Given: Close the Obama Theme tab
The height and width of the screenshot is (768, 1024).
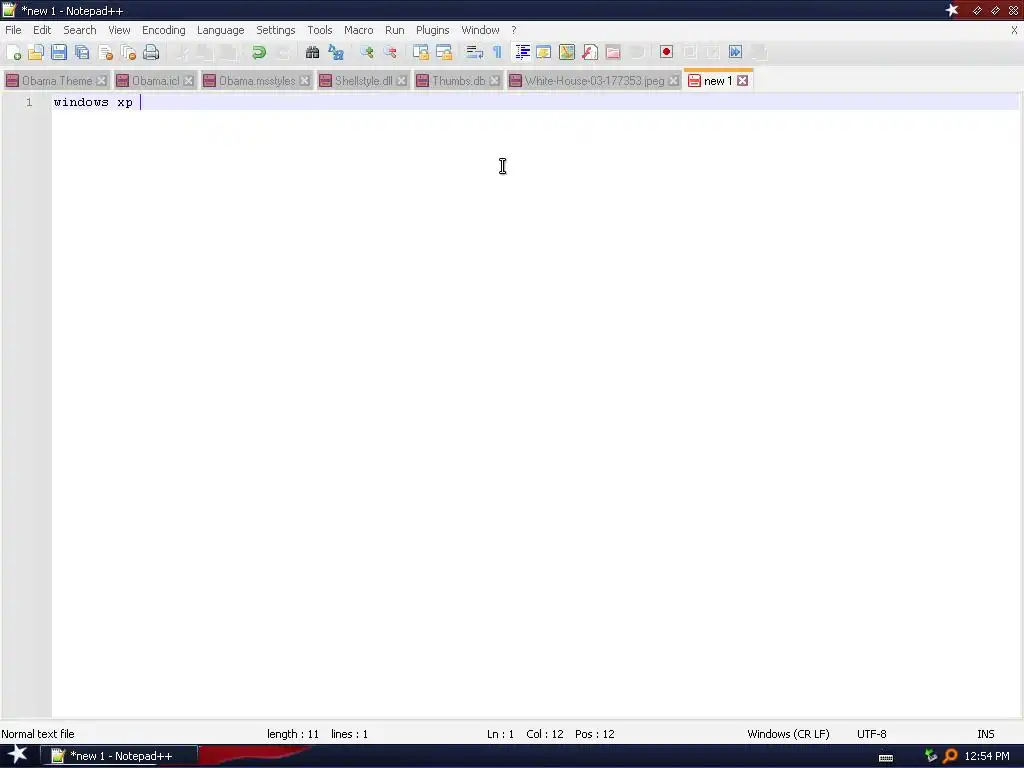Looking at the screenshot, I should [x=101, y=81].
